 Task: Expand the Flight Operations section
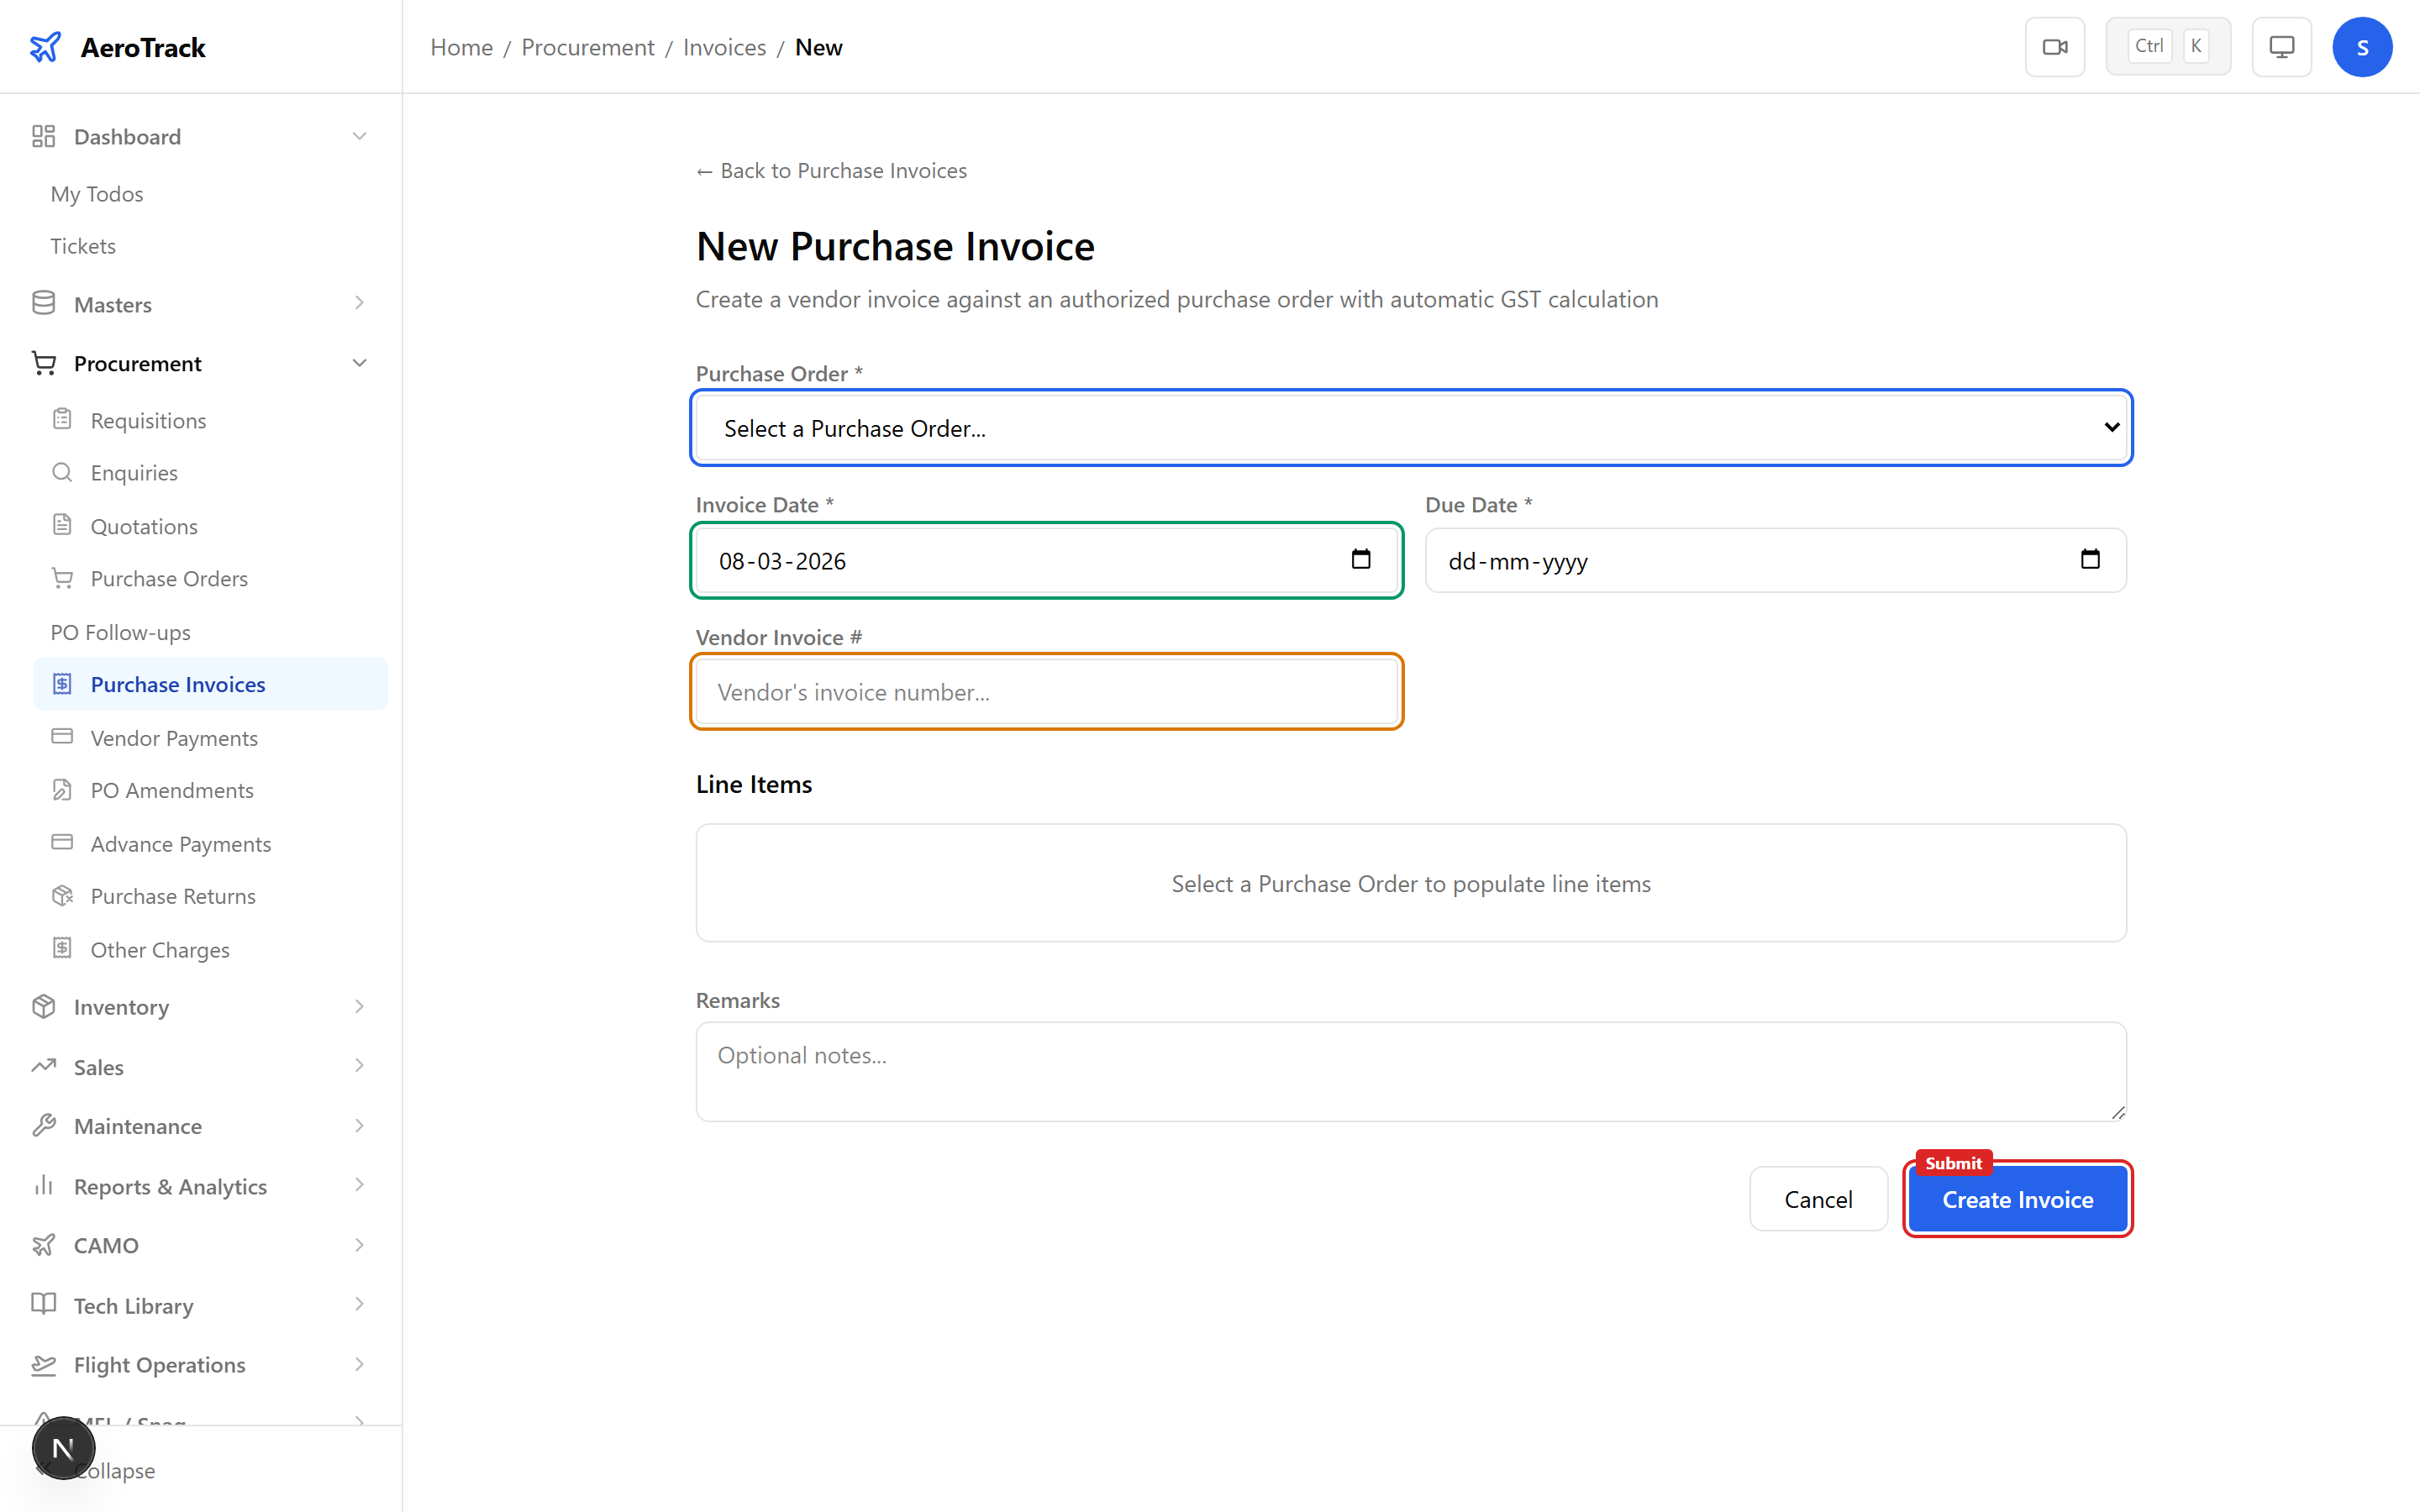[x=359, y=1364]
